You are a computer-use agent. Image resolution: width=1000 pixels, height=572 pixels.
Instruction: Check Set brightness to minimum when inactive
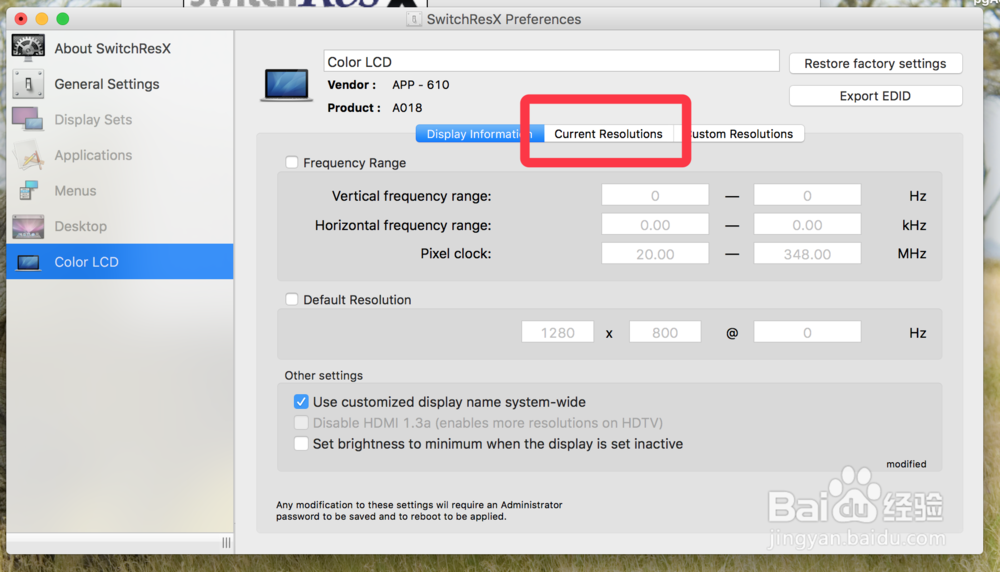pos(301,444)
